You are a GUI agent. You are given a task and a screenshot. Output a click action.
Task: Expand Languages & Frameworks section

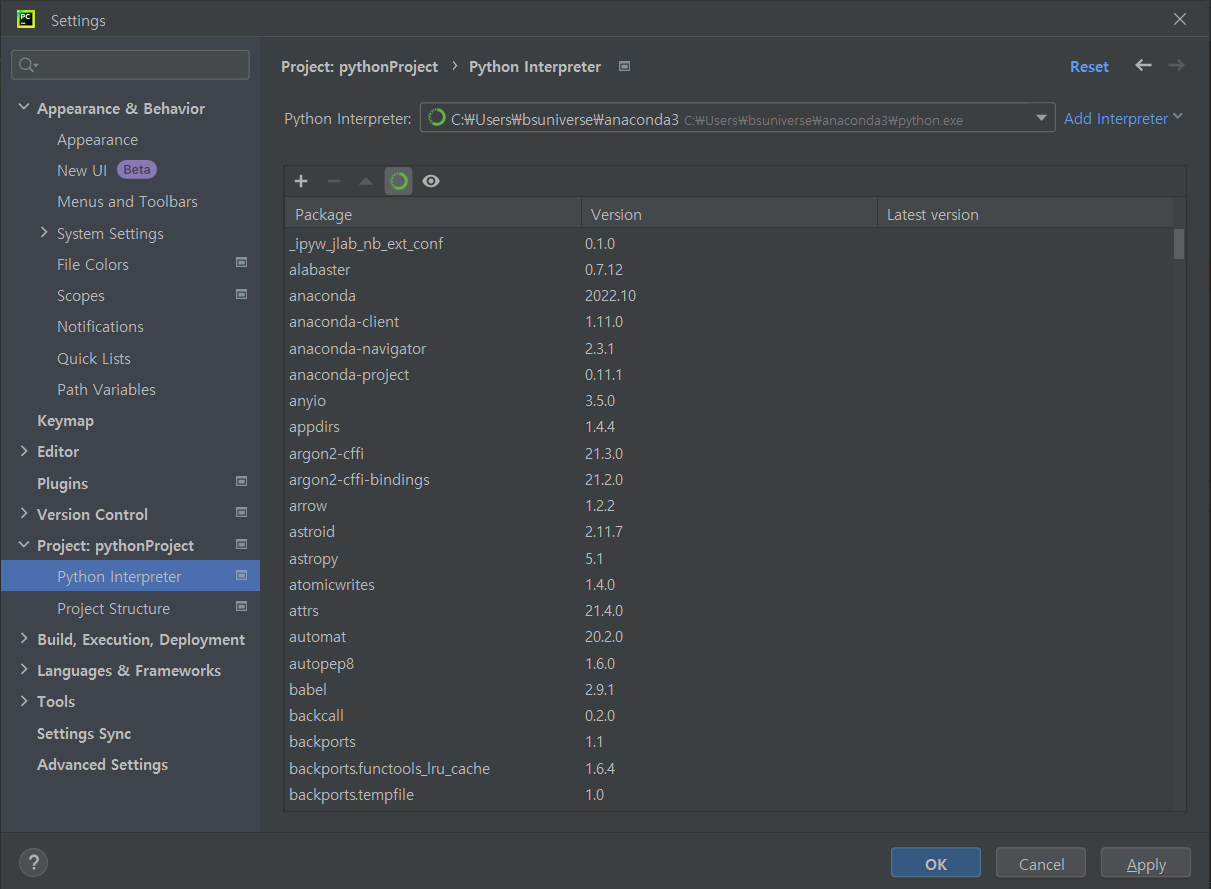pos(24,670)
